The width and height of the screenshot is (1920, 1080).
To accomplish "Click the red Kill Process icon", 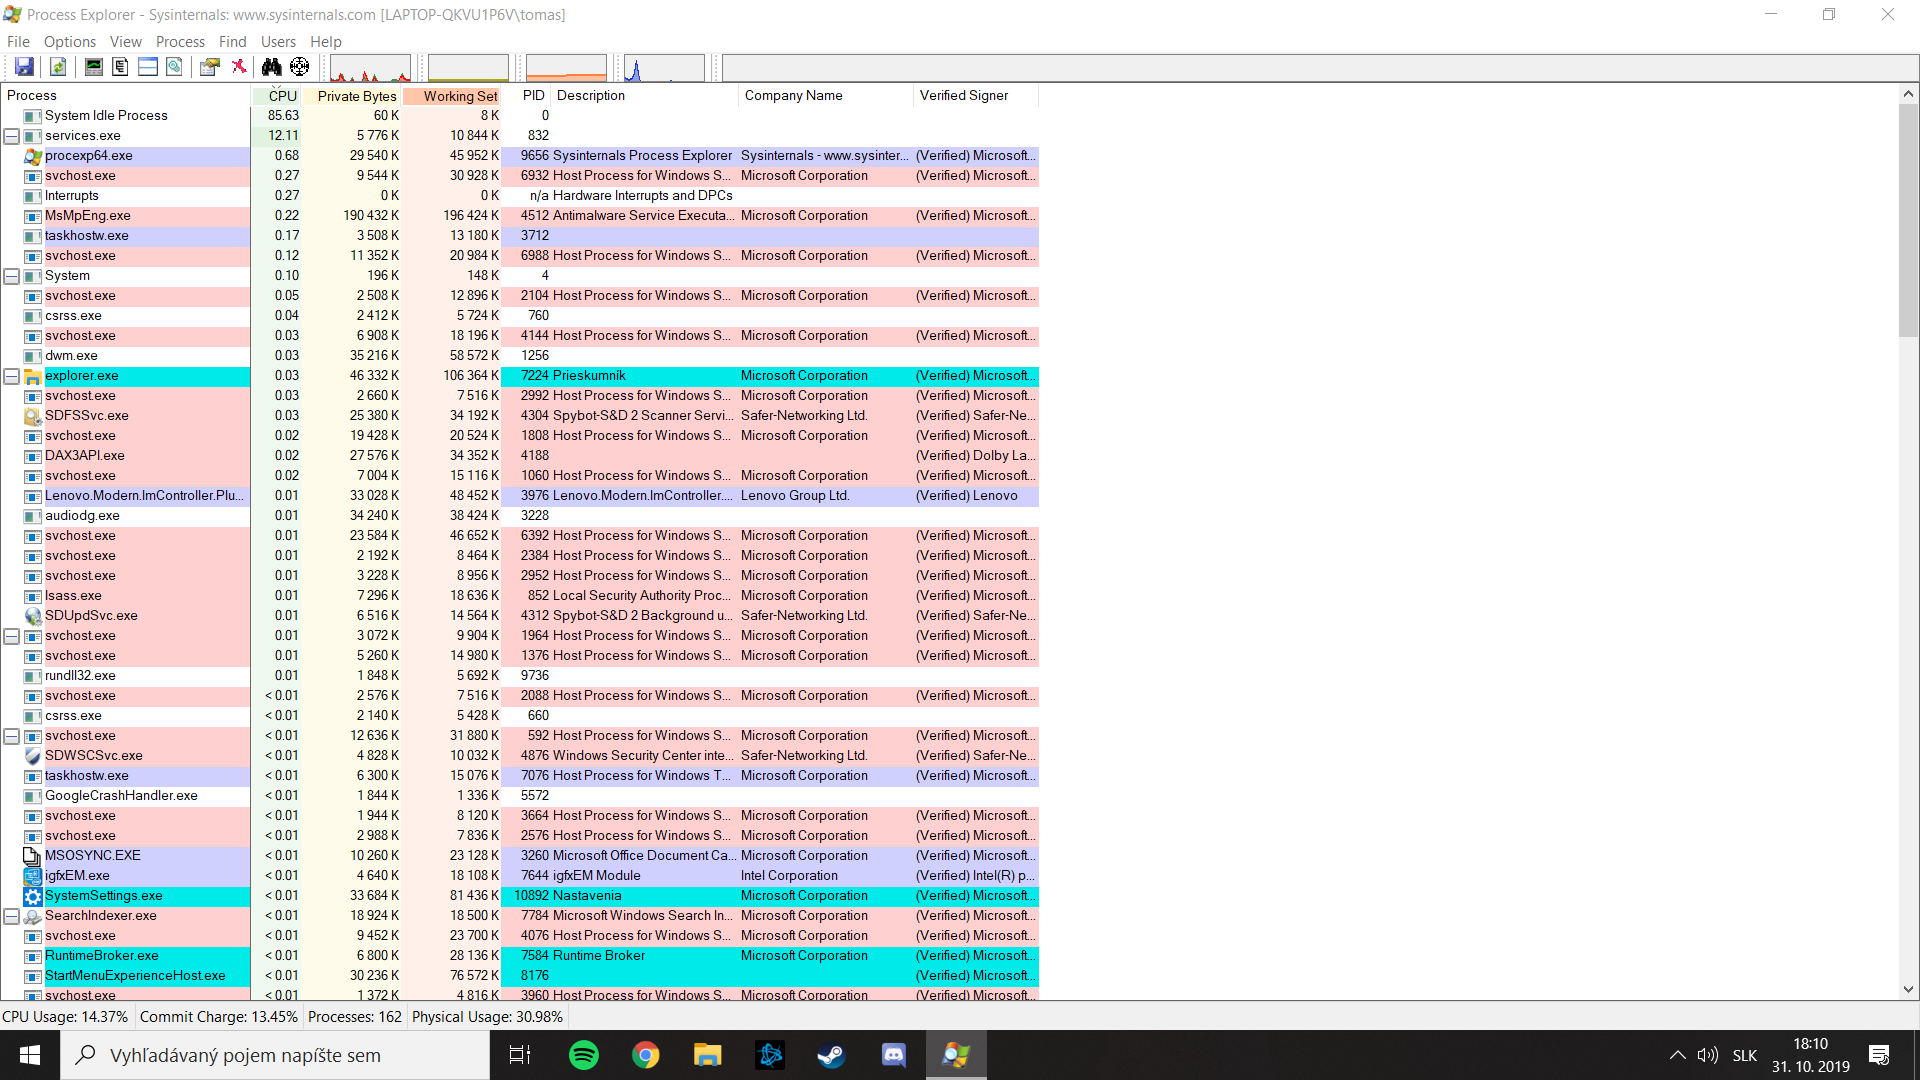I will 238,67.
